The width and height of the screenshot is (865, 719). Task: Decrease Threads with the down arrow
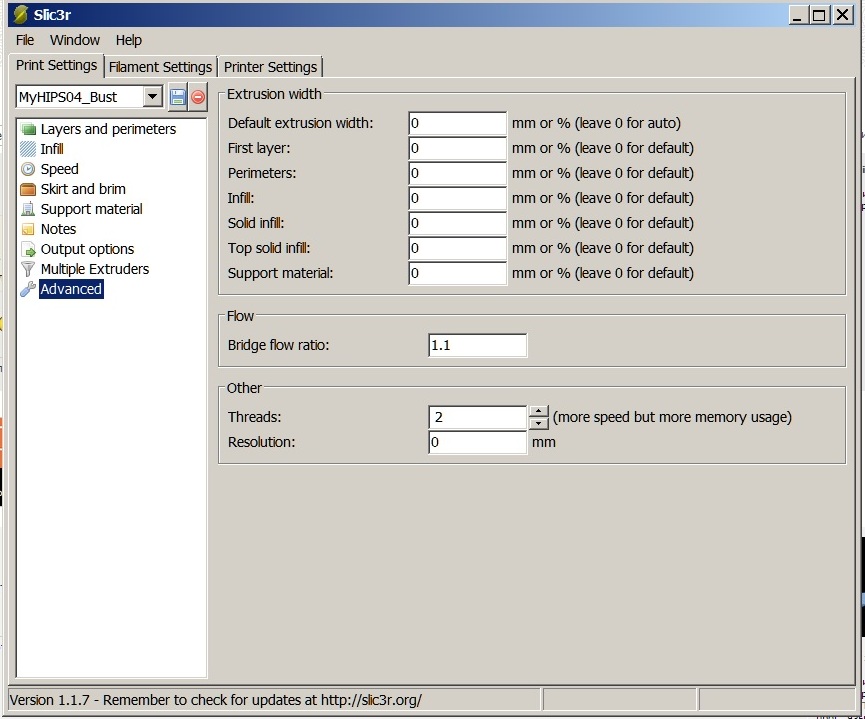click(539, 423)
